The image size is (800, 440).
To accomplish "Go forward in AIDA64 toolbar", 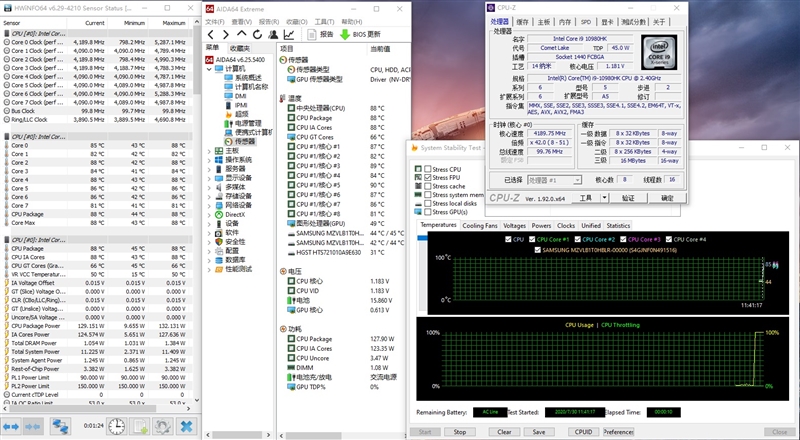I will (x=226, y=35).
